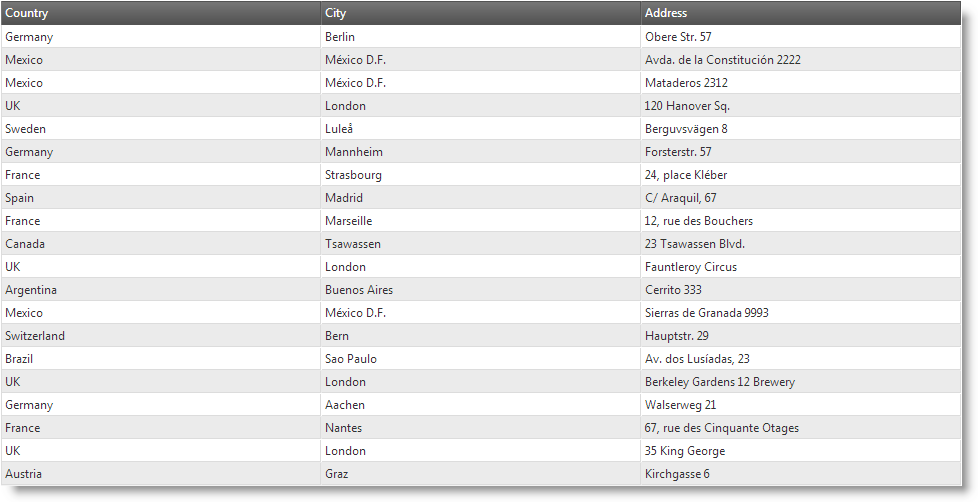This screenshot has height=502, width=978.
Task: Click the 12, rue des Bouchers cell
Action: pos(699,221)
